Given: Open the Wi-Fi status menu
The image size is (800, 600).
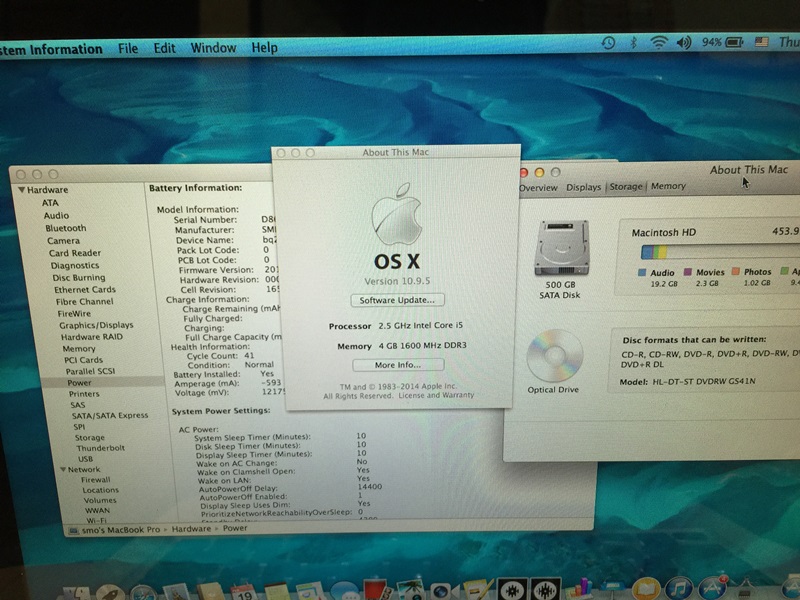Looking at the screenshot, I should tap(659, 43).
